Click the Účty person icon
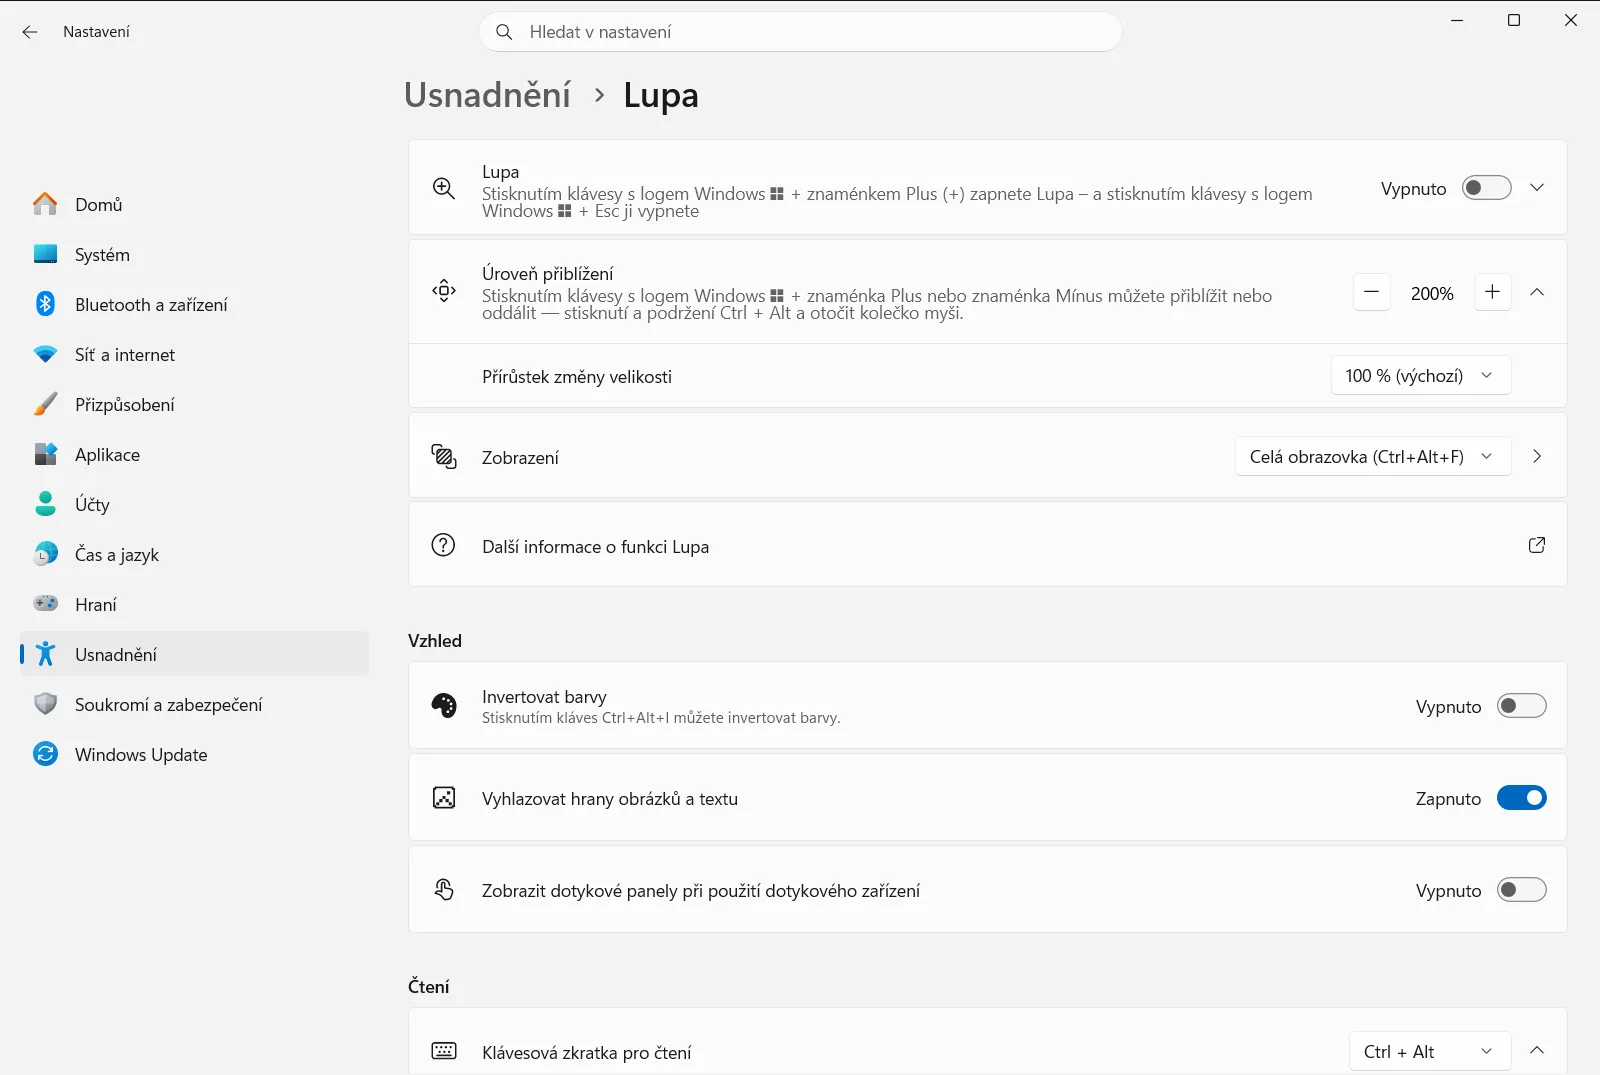This screenshot has width=1600, height=1075. [45, 504]
